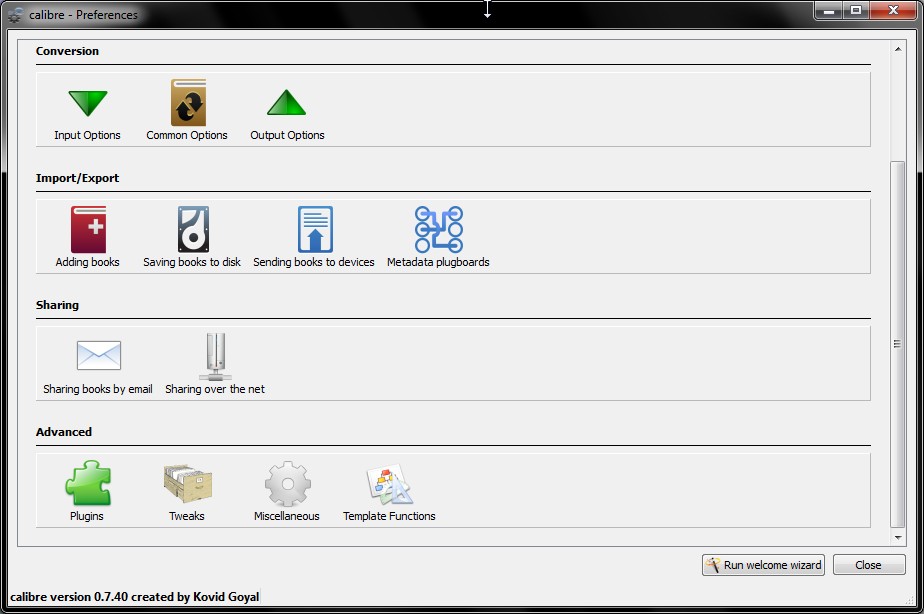Click the calibre version 0.7.40 status text

coord(134,596)
